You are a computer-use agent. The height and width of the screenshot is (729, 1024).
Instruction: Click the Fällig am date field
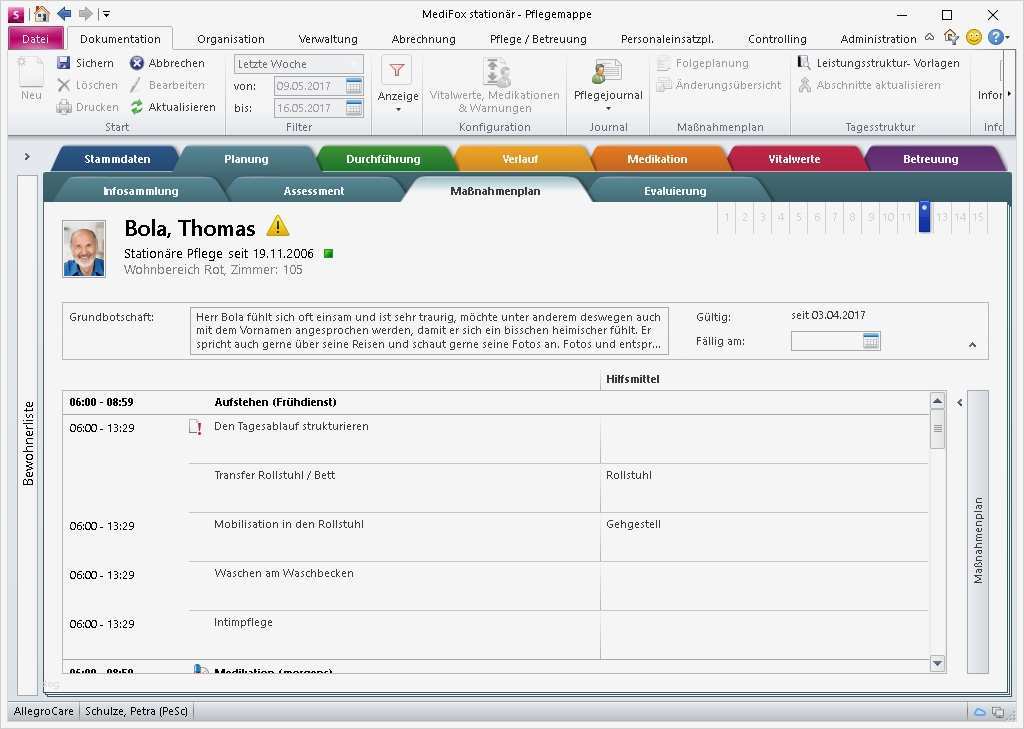pyautogui.click(x=835, y=340)
